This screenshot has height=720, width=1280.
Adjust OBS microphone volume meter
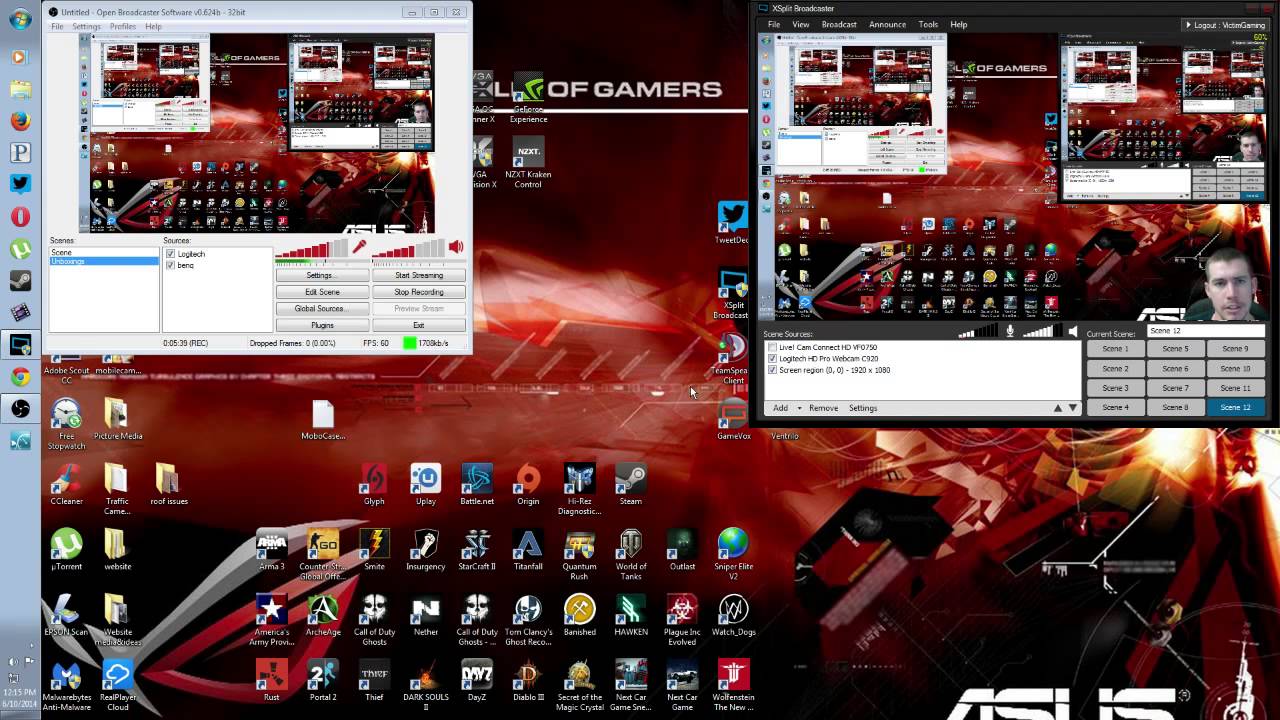[313, 250]
